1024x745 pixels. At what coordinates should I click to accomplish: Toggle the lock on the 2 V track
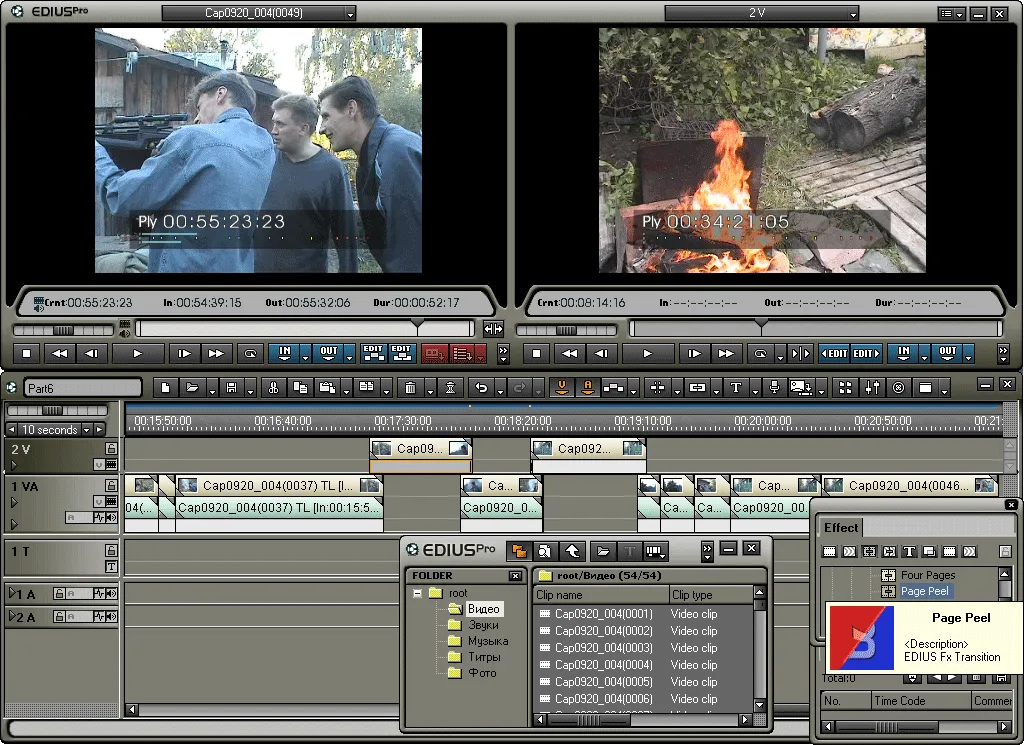click(x=112, y=449)
